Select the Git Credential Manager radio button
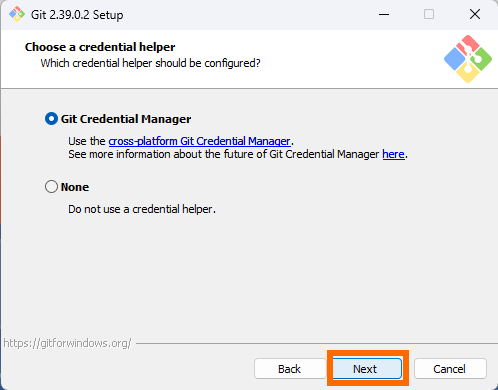Image resolution: width=498 pixels, height=390 pixels. click(x=51, y=119)
